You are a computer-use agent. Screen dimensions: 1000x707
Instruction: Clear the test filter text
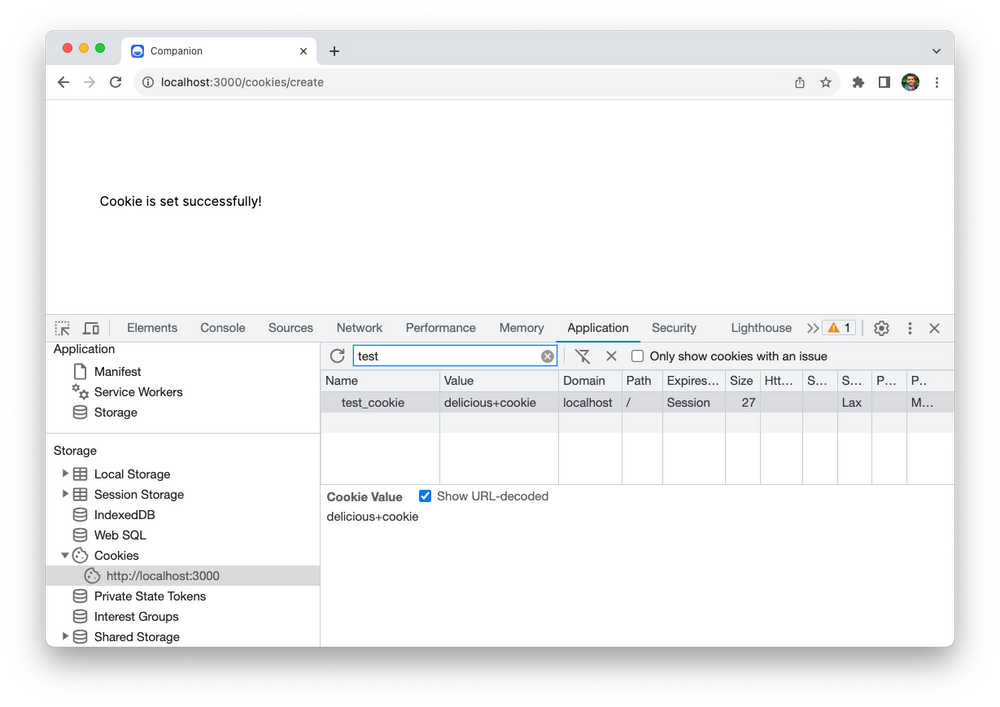point(547,355)
